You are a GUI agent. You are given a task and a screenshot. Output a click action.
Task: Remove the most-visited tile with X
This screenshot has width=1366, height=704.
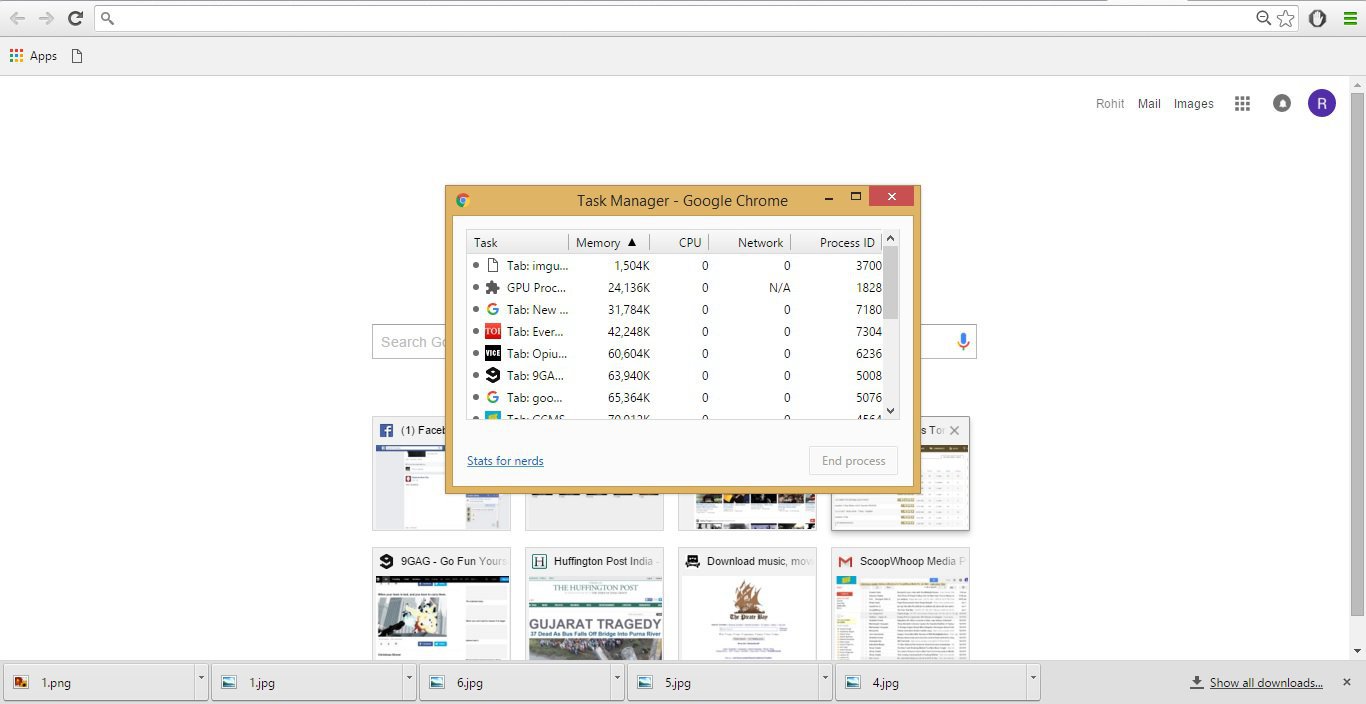tap(954, 430)
